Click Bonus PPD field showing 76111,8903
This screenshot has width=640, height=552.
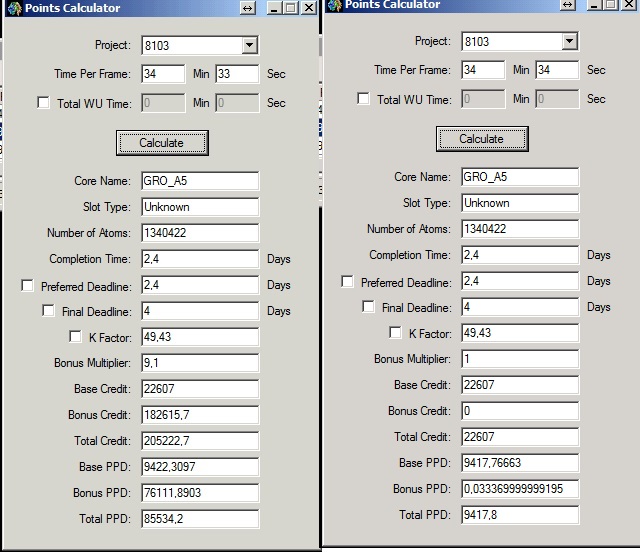[x=200, y=493]
